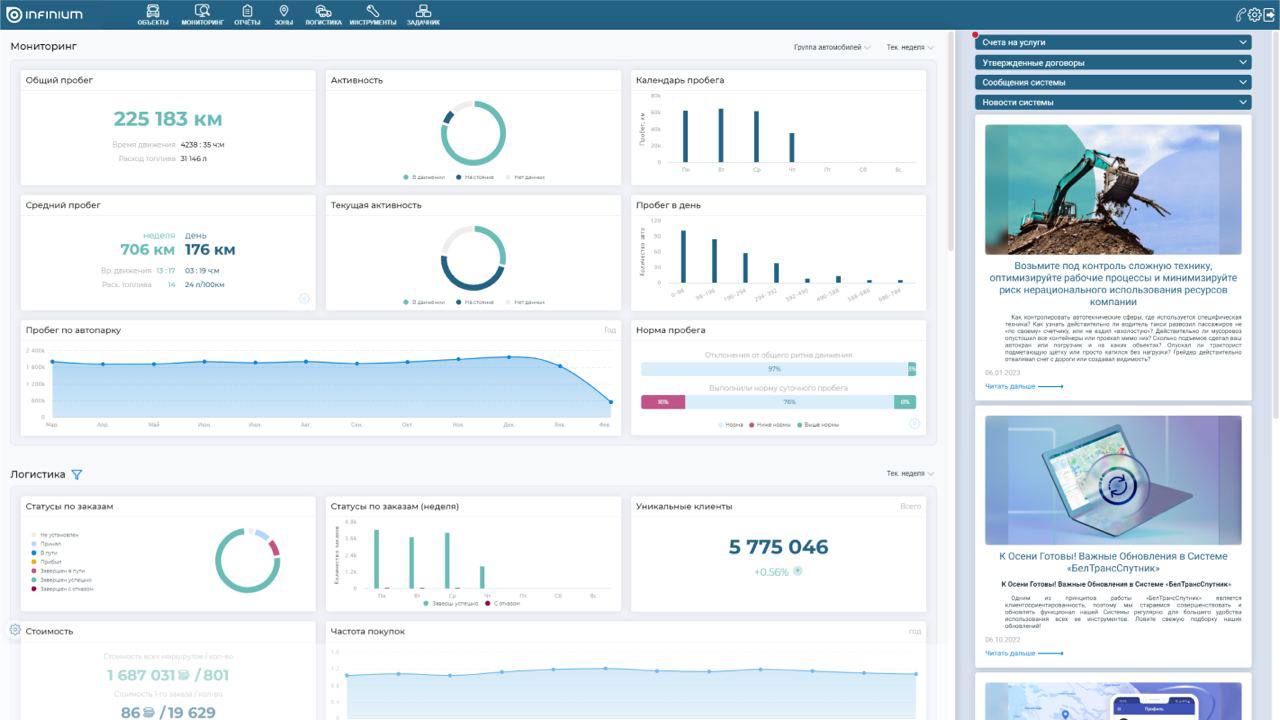1280x720 pixels.
Task: Expand the Счета на услуги panel
Action: pyautogui.click(x=1113, y=43)
